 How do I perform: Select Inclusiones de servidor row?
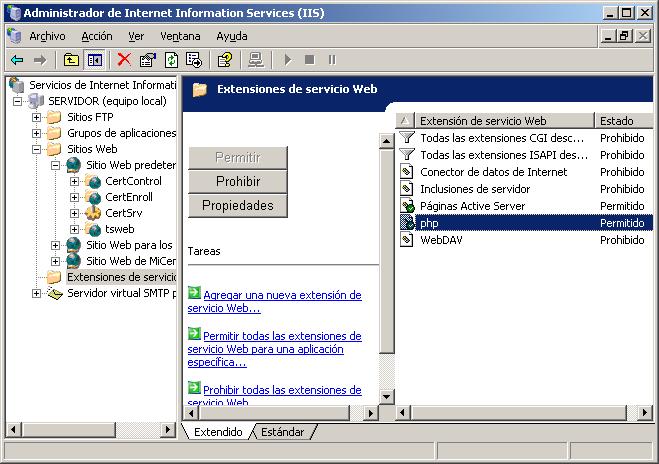click(526, 189)
